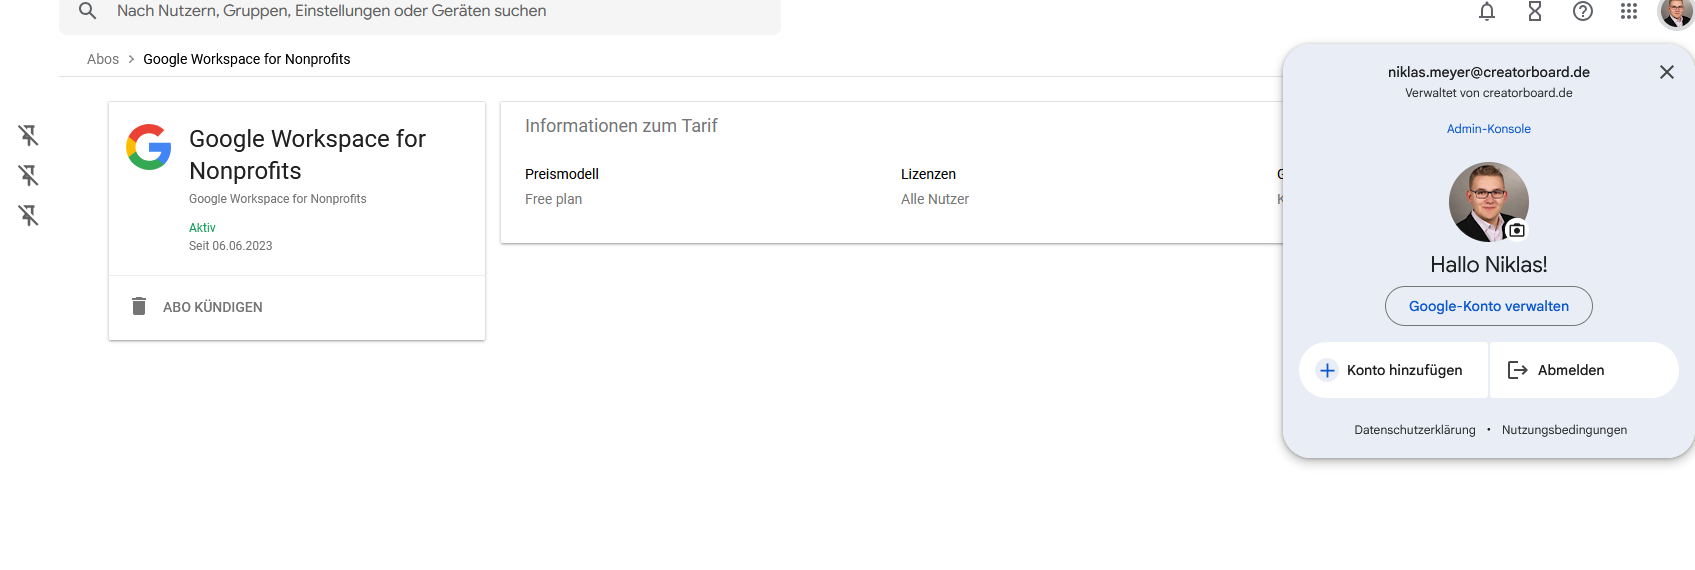The image size is (1695, 570).
Task: Open the help question mark icon
Action: point(1583,11)
